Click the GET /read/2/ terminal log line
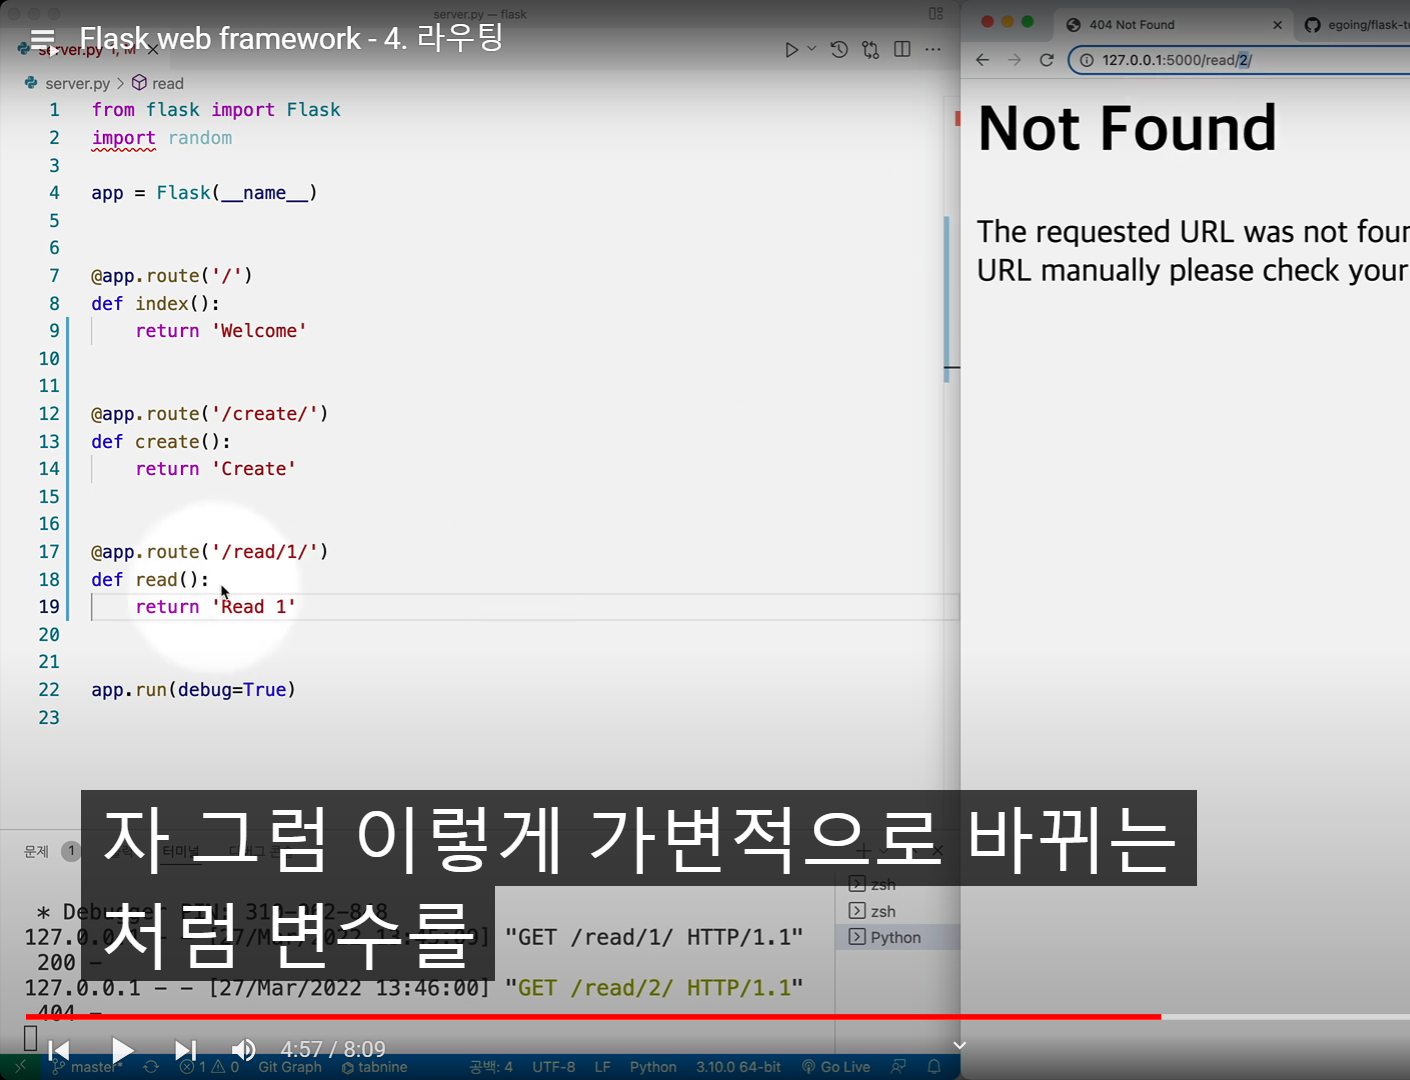The width and height of the screenshot is (1410, 1080). click(x=414, y=988)
